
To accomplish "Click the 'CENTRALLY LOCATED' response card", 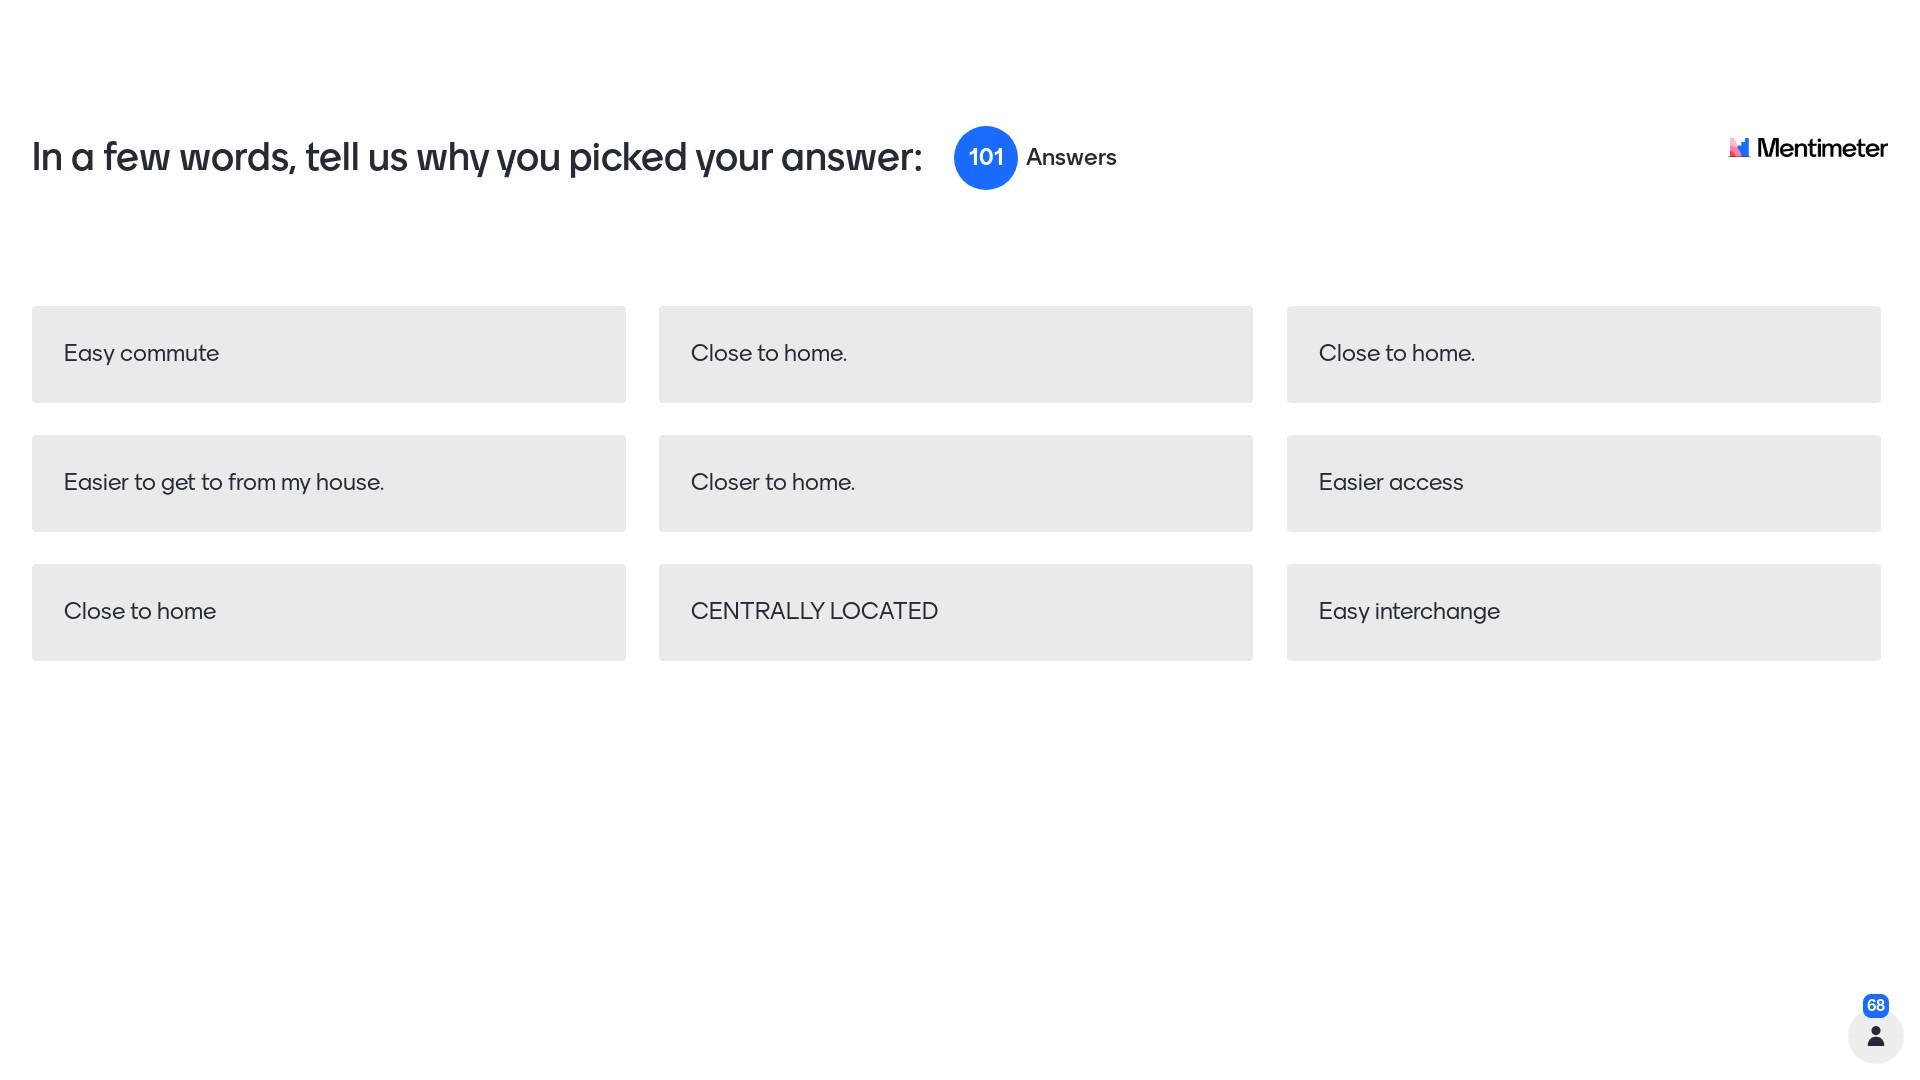I will [x=955, y=612].
